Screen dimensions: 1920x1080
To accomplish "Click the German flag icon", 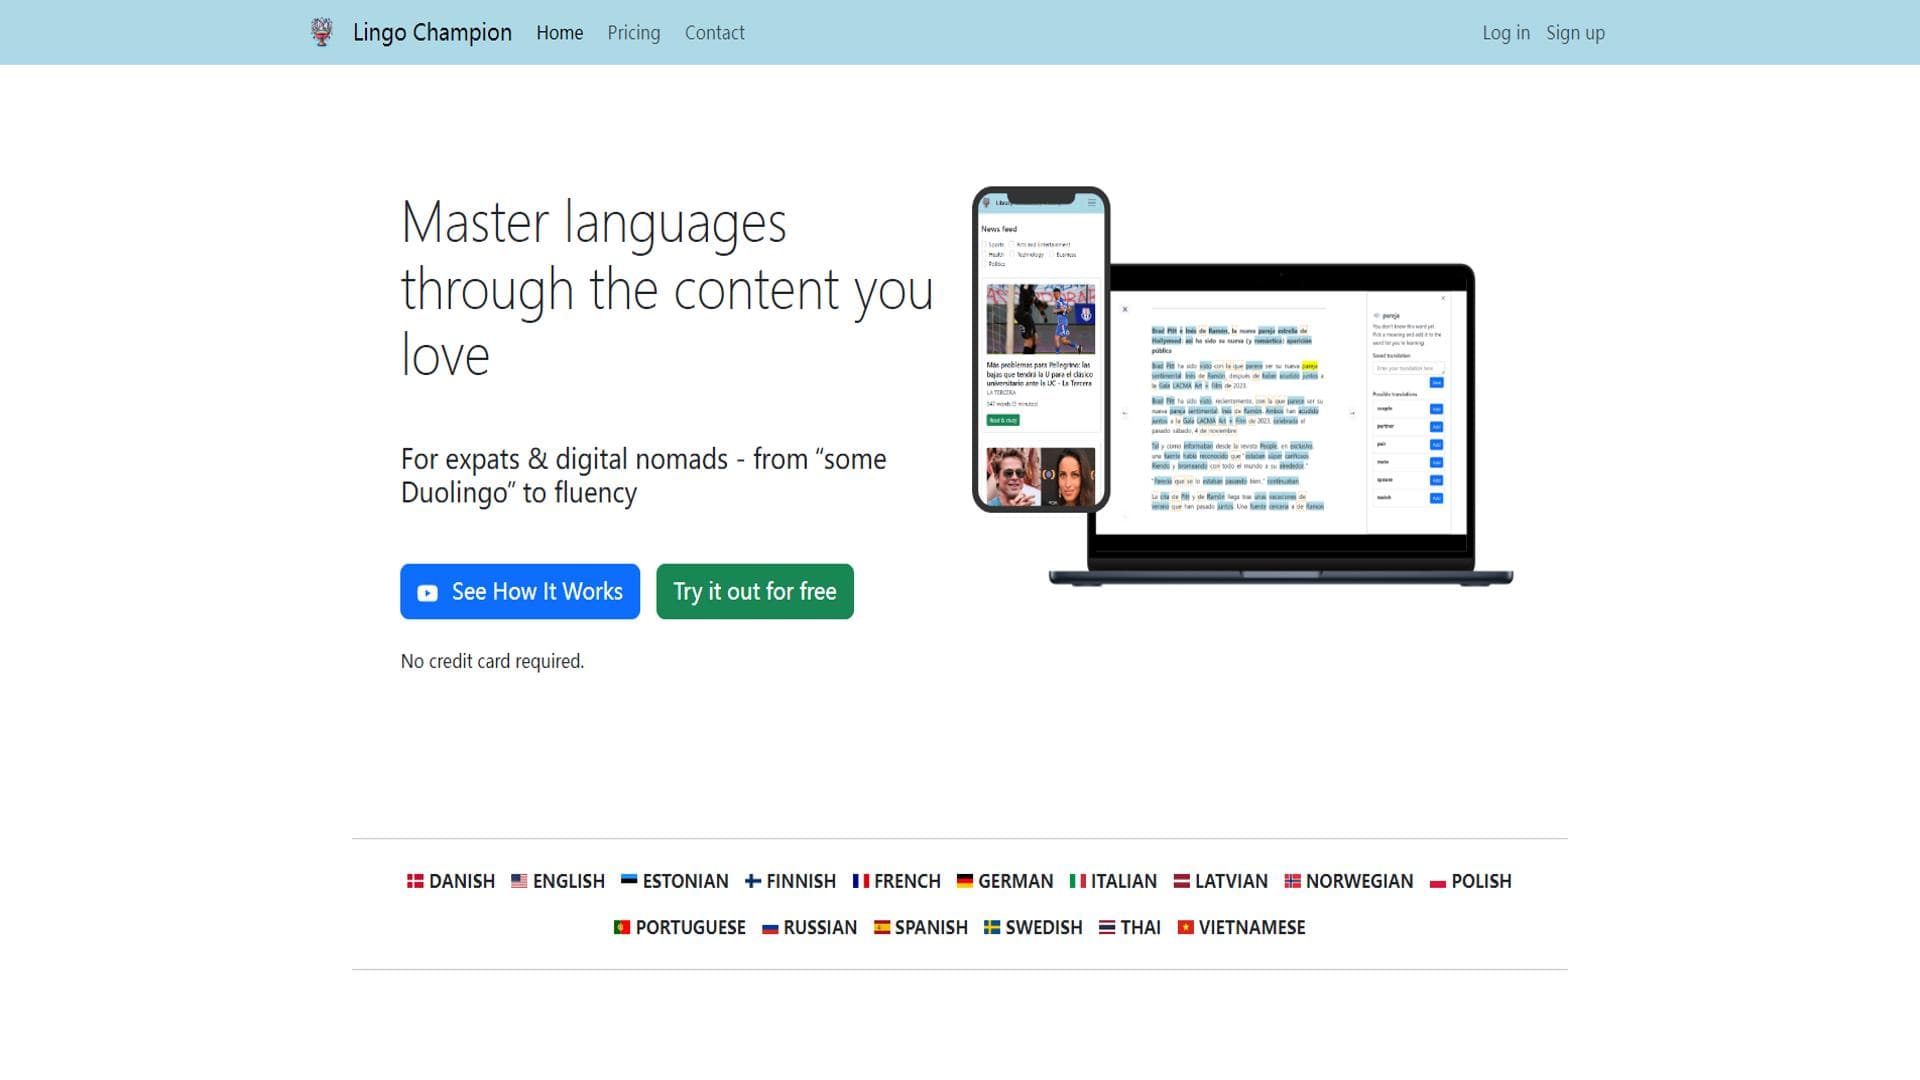I will 965,881.
